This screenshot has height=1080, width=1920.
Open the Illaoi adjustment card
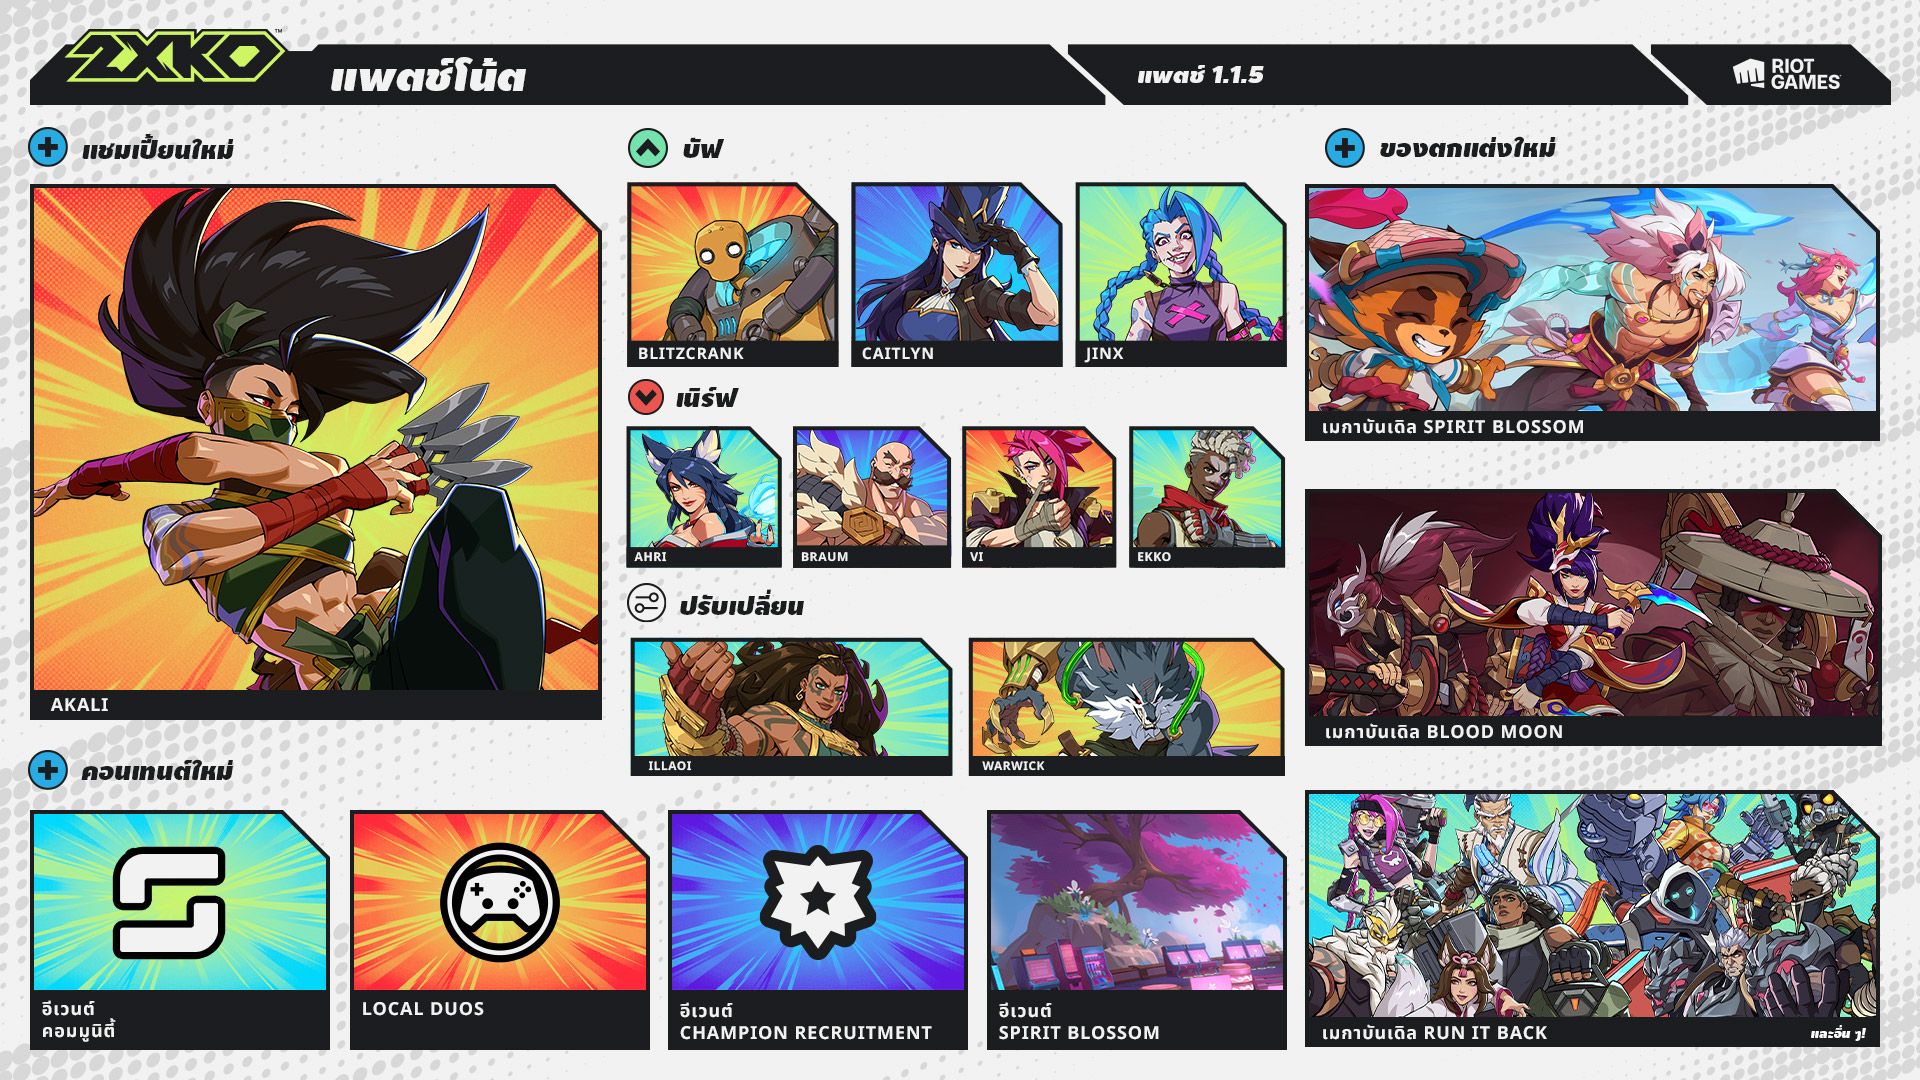pos(791,707)
